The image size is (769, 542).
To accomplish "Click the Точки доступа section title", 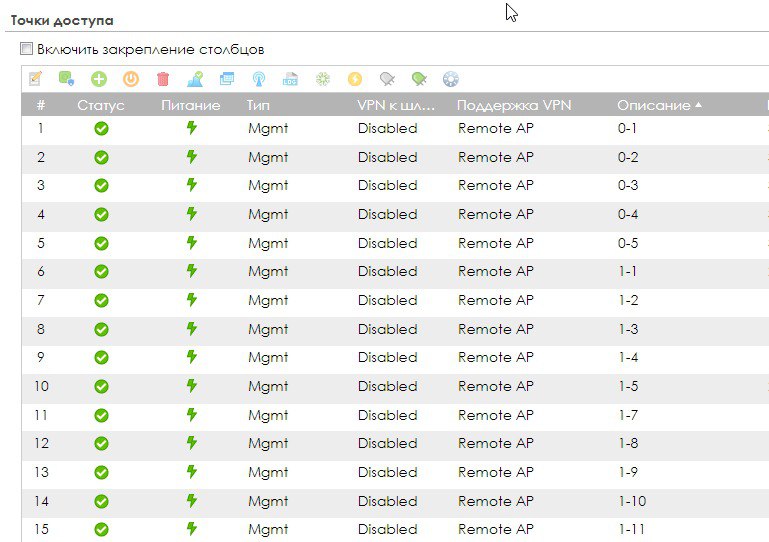I will (62, 21).
